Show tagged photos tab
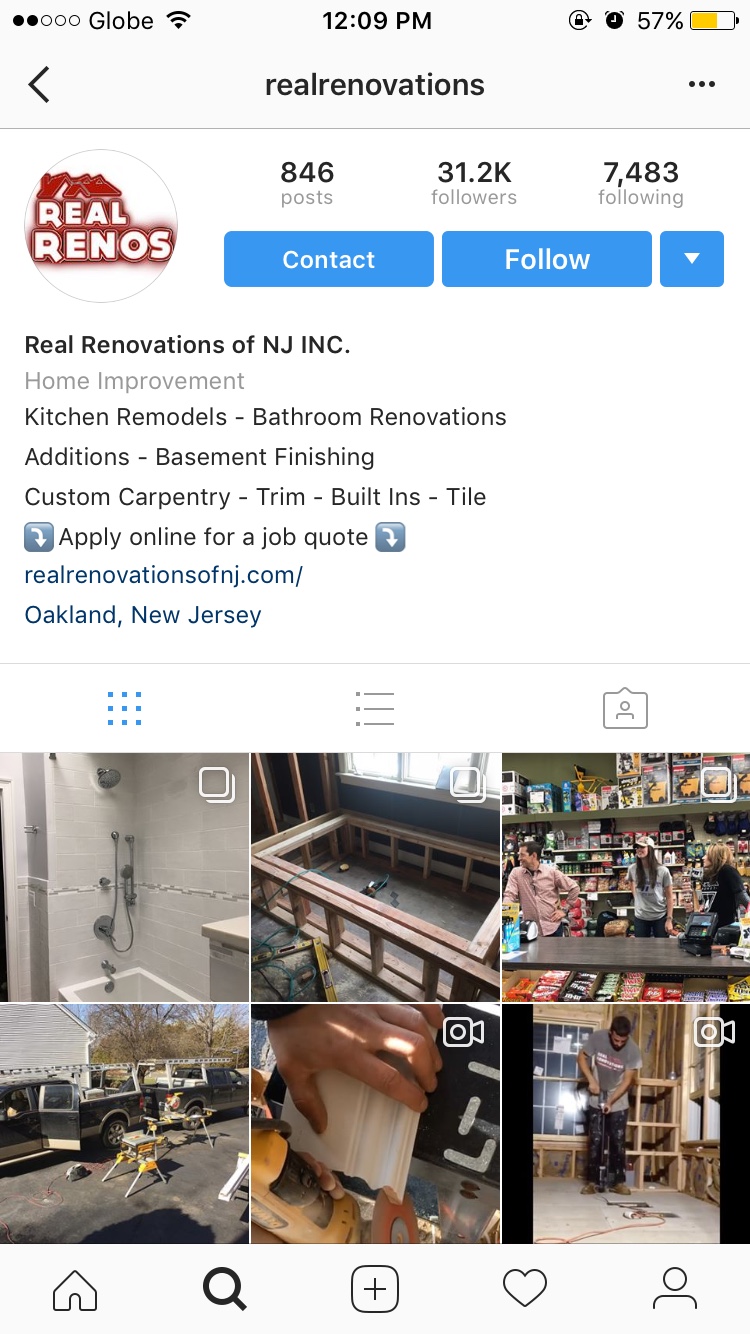This screenshot has height=1334, width=750. pyautogui.click(x=625, y=708)
